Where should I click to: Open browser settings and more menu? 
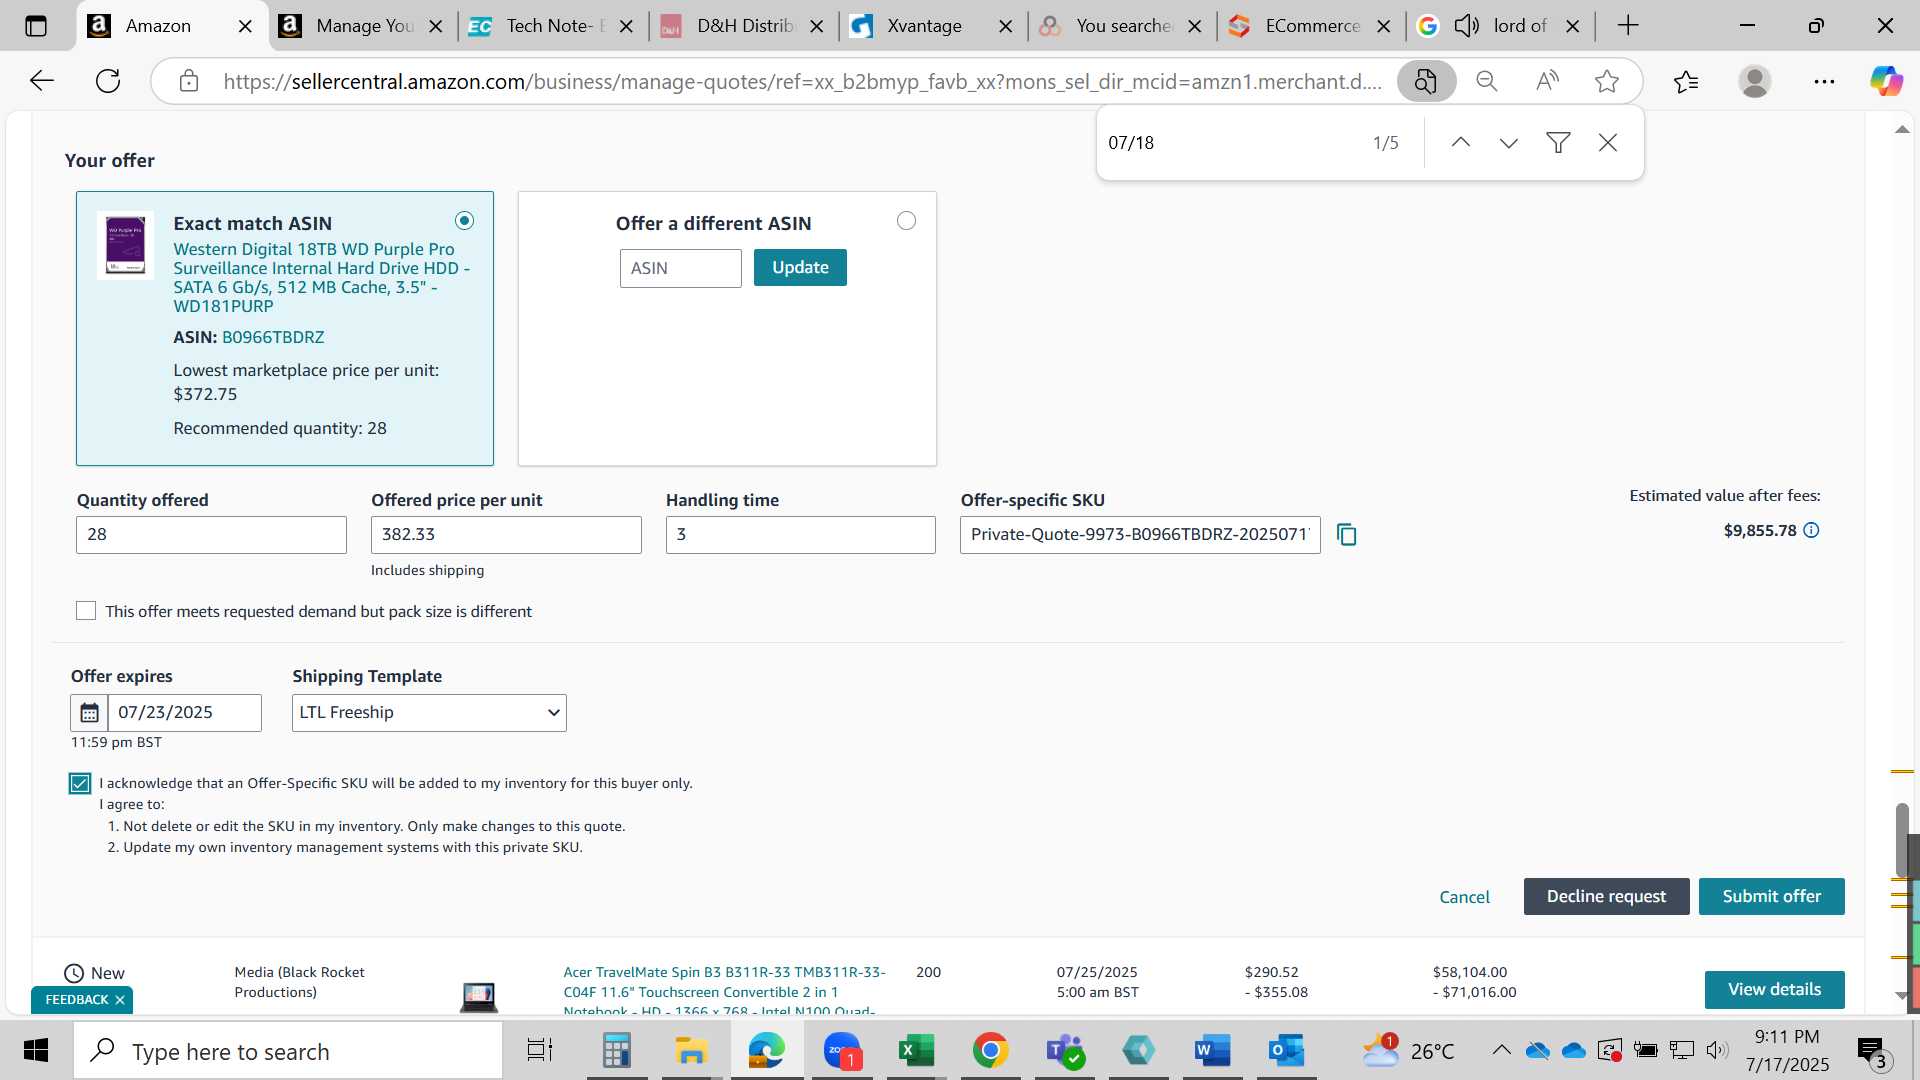click(x=1824, y=81)
